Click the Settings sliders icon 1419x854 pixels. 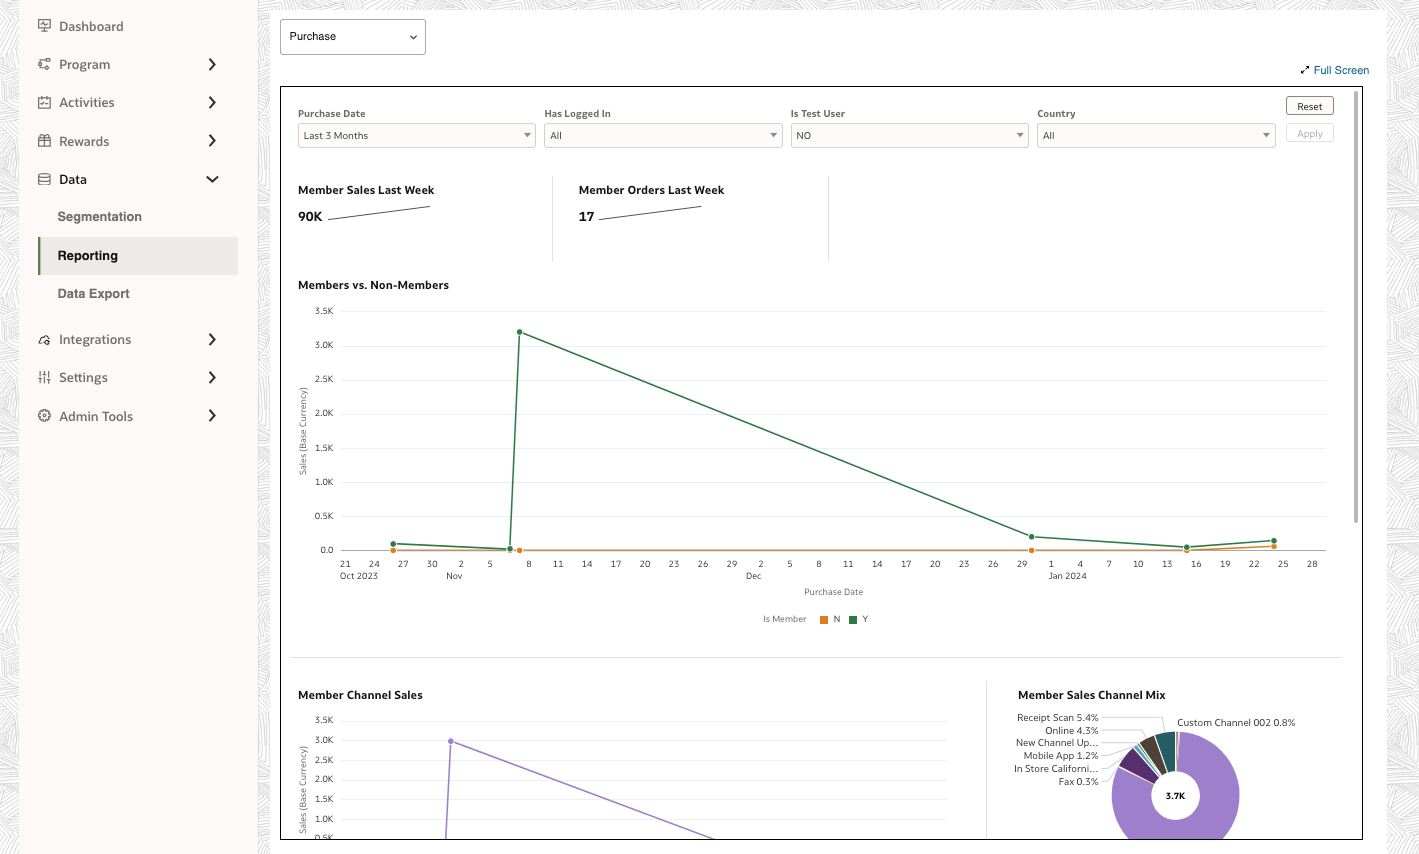tap(44, 377)
